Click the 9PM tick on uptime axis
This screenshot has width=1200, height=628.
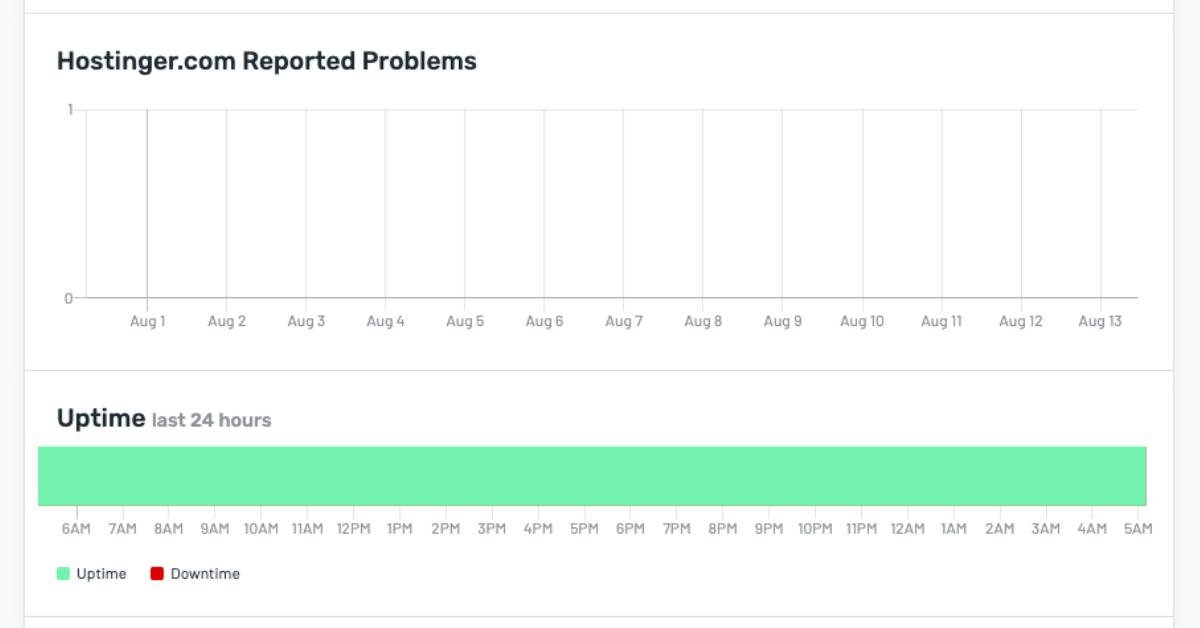coord(769,529)
